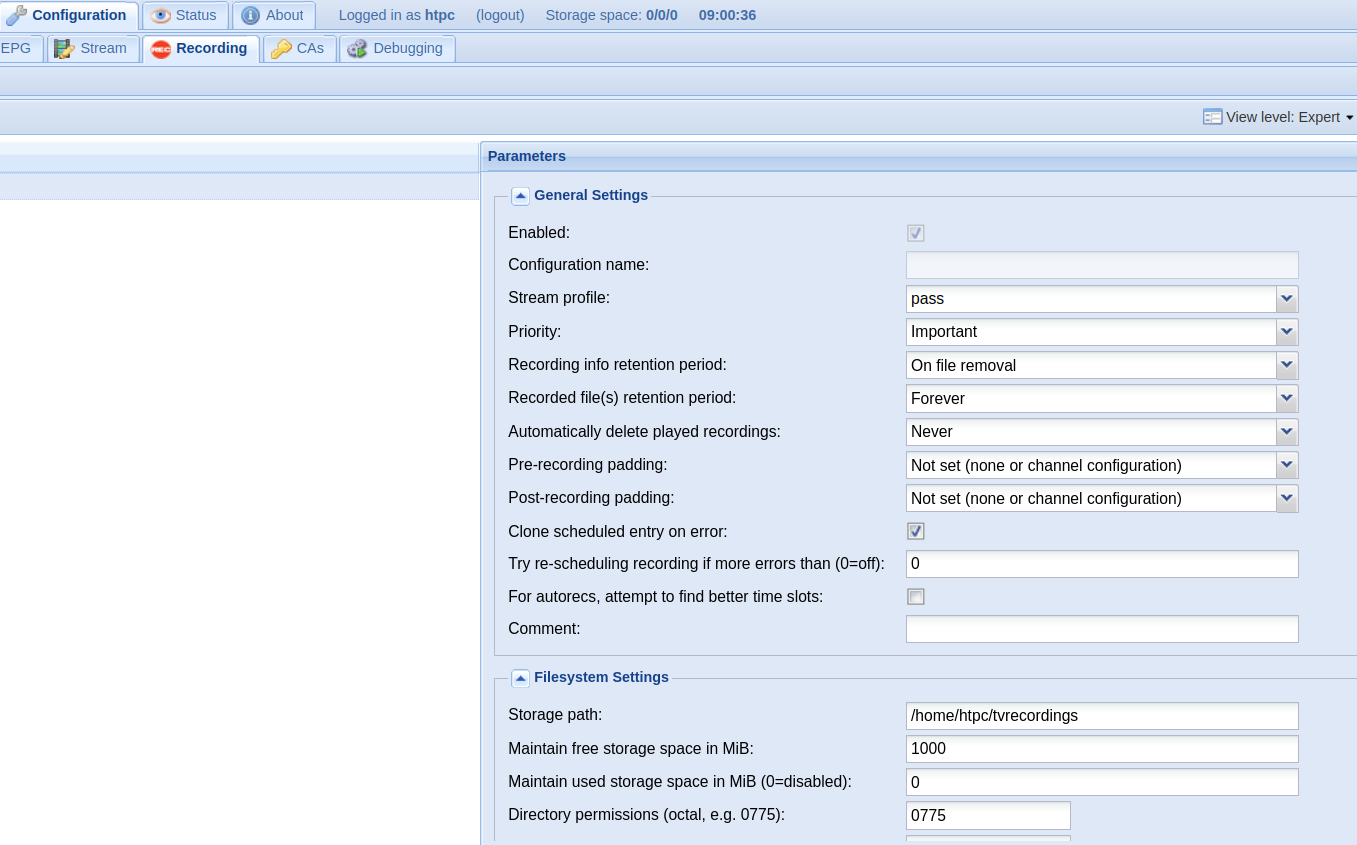Viewport: 1357px width, 845px height.
Task: Open the Pre-recording padding dropdown arrow
Action: pyautogui.click(x=1287, y=465)
